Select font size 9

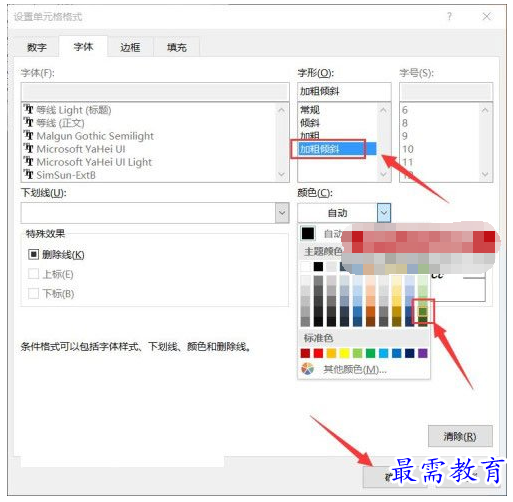tap(405, 136)
